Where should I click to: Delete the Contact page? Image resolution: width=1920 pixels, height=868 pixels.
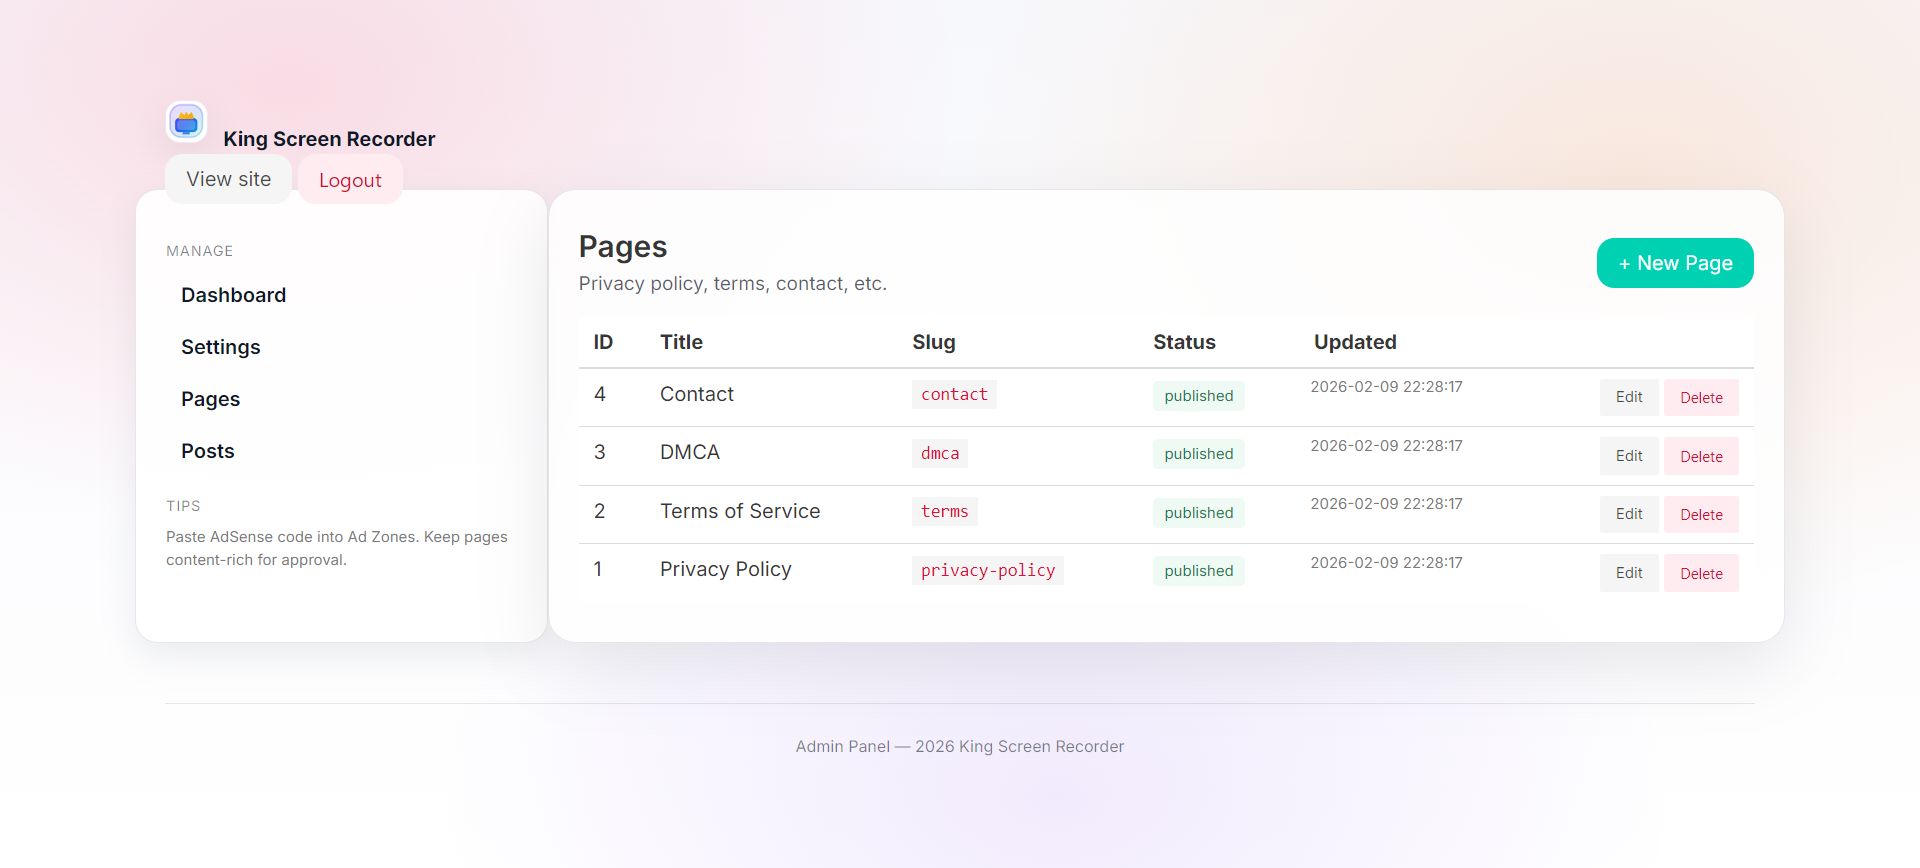(x=1700, y=397)
